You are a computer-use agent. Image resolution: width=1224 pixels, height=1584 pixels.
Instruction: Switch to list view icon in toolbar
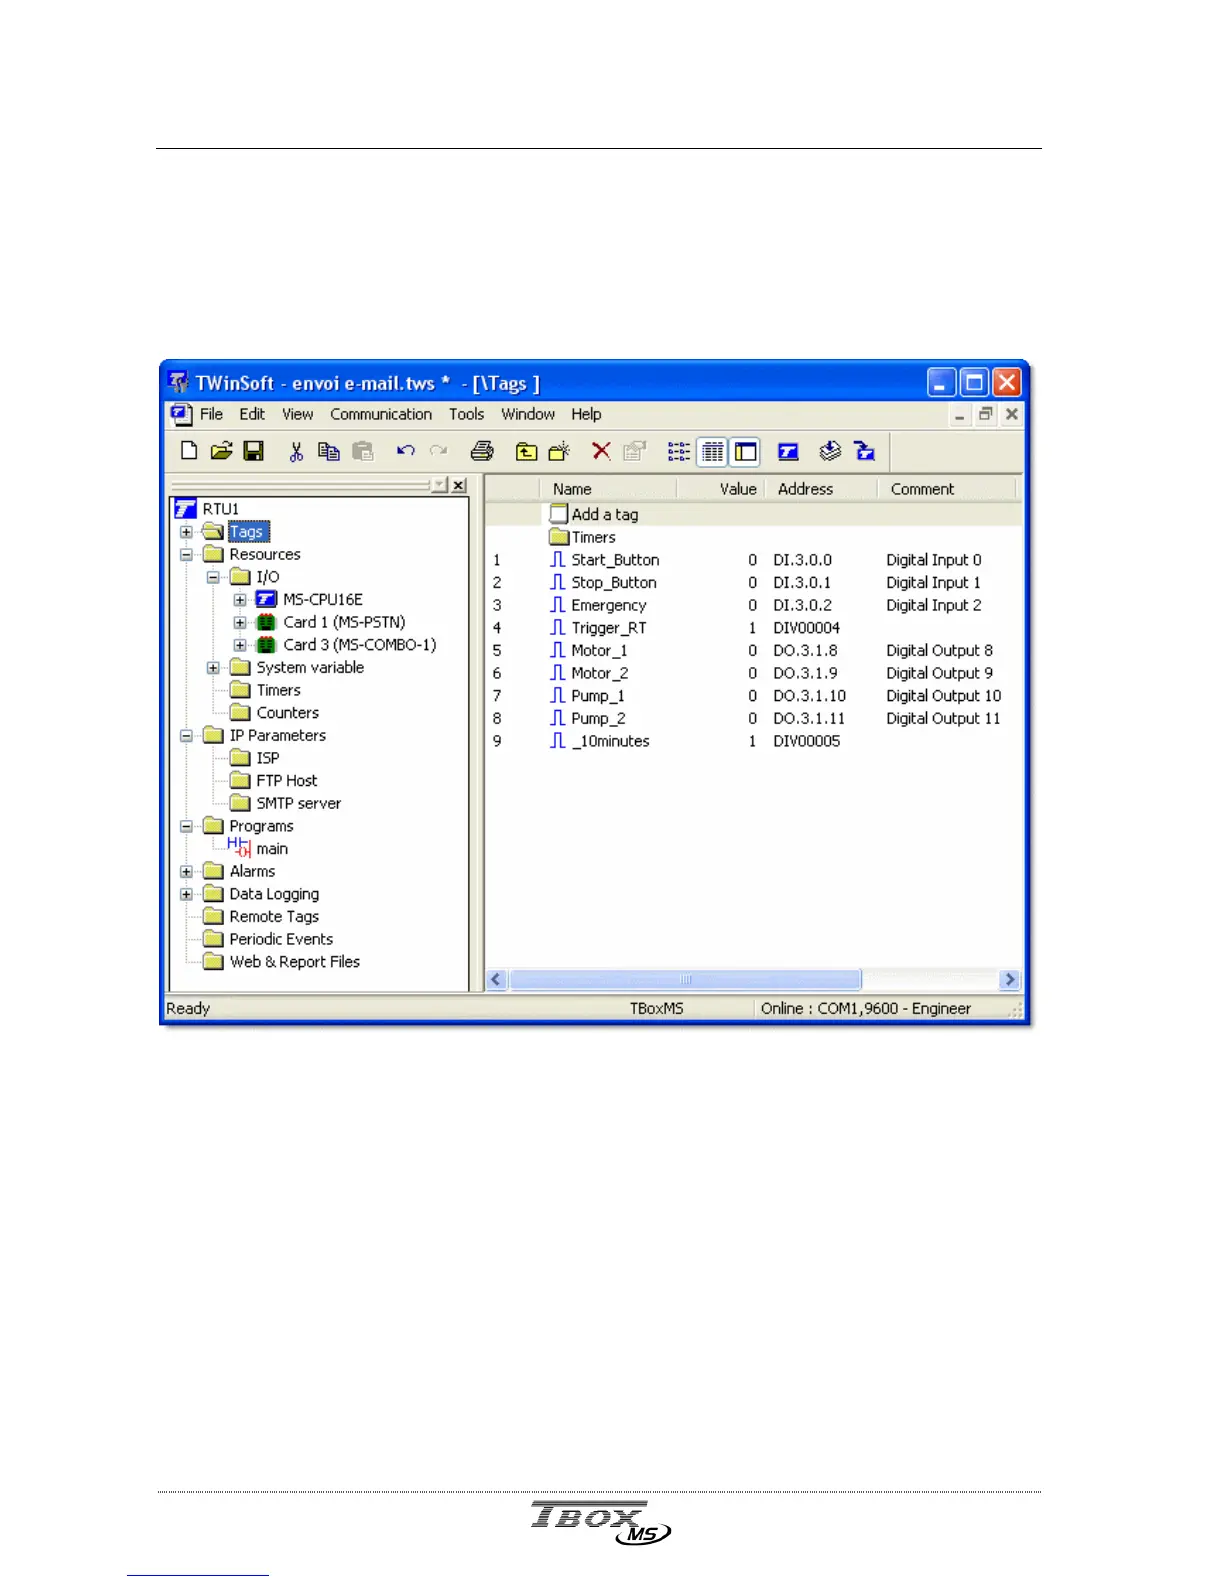tap(679, 451)
